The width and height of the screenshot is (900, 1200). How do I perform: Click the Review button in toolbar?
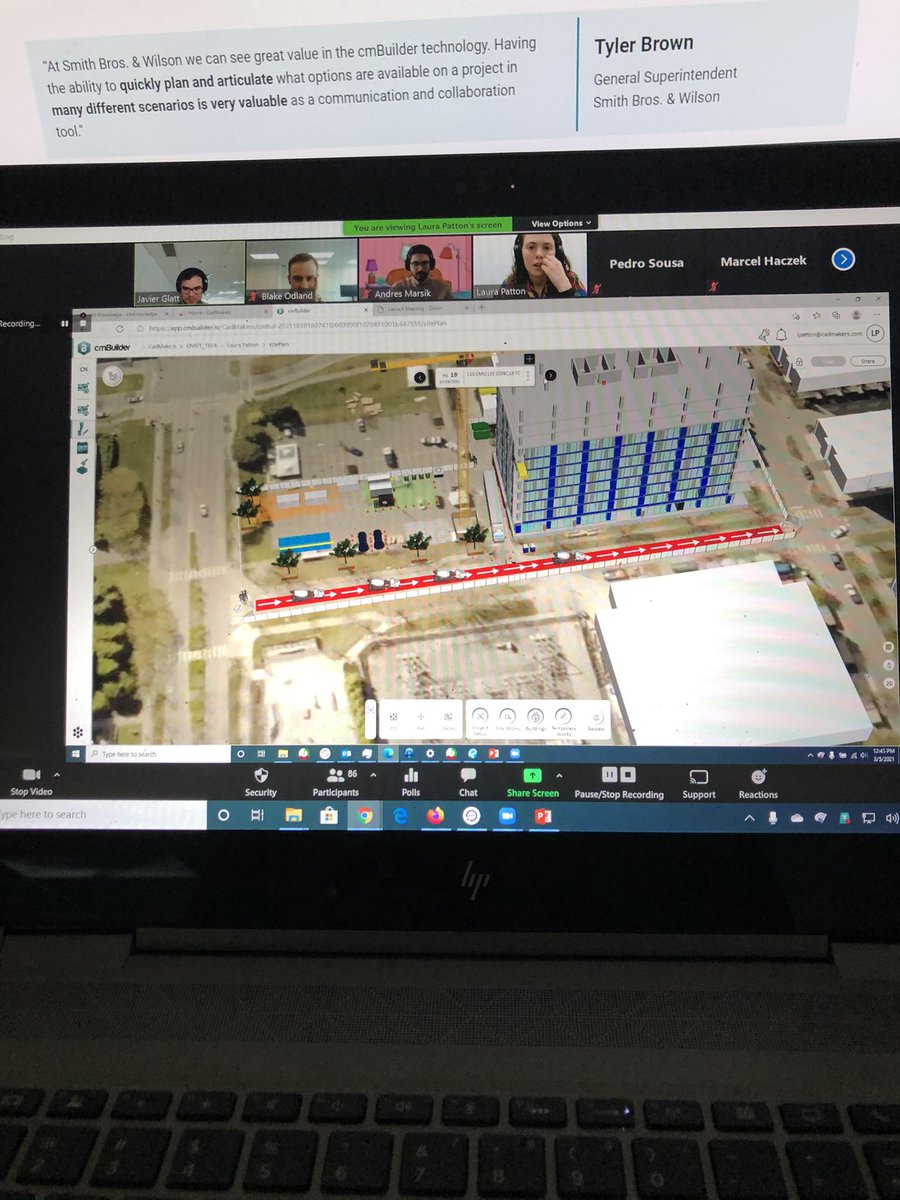click(x=597, y=719)
